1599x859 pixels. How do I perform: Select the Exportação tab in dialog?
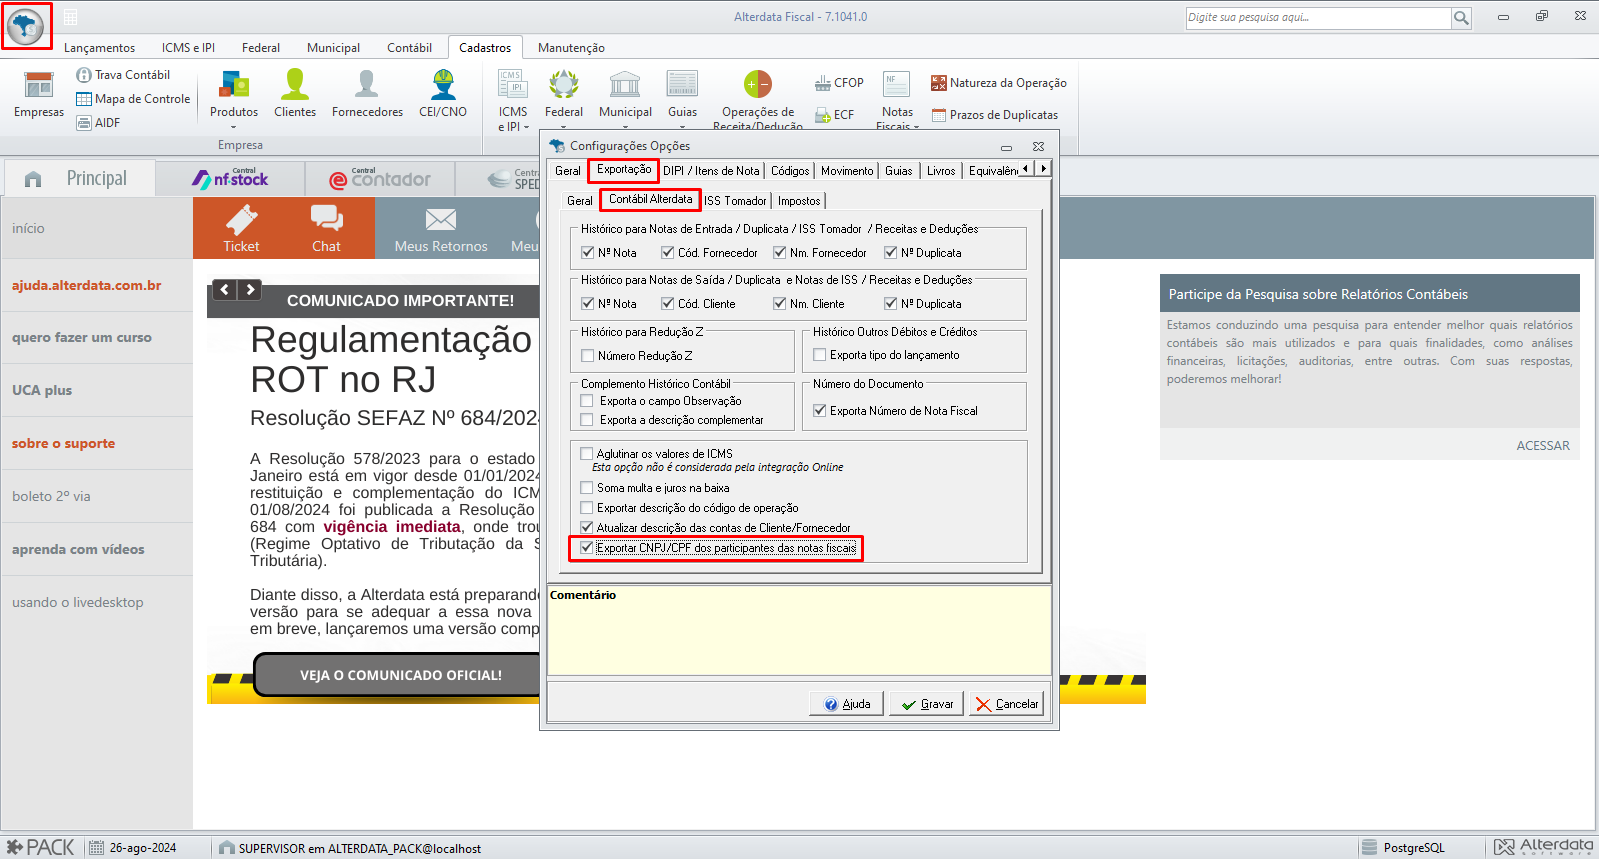click(x=624, y=170)
